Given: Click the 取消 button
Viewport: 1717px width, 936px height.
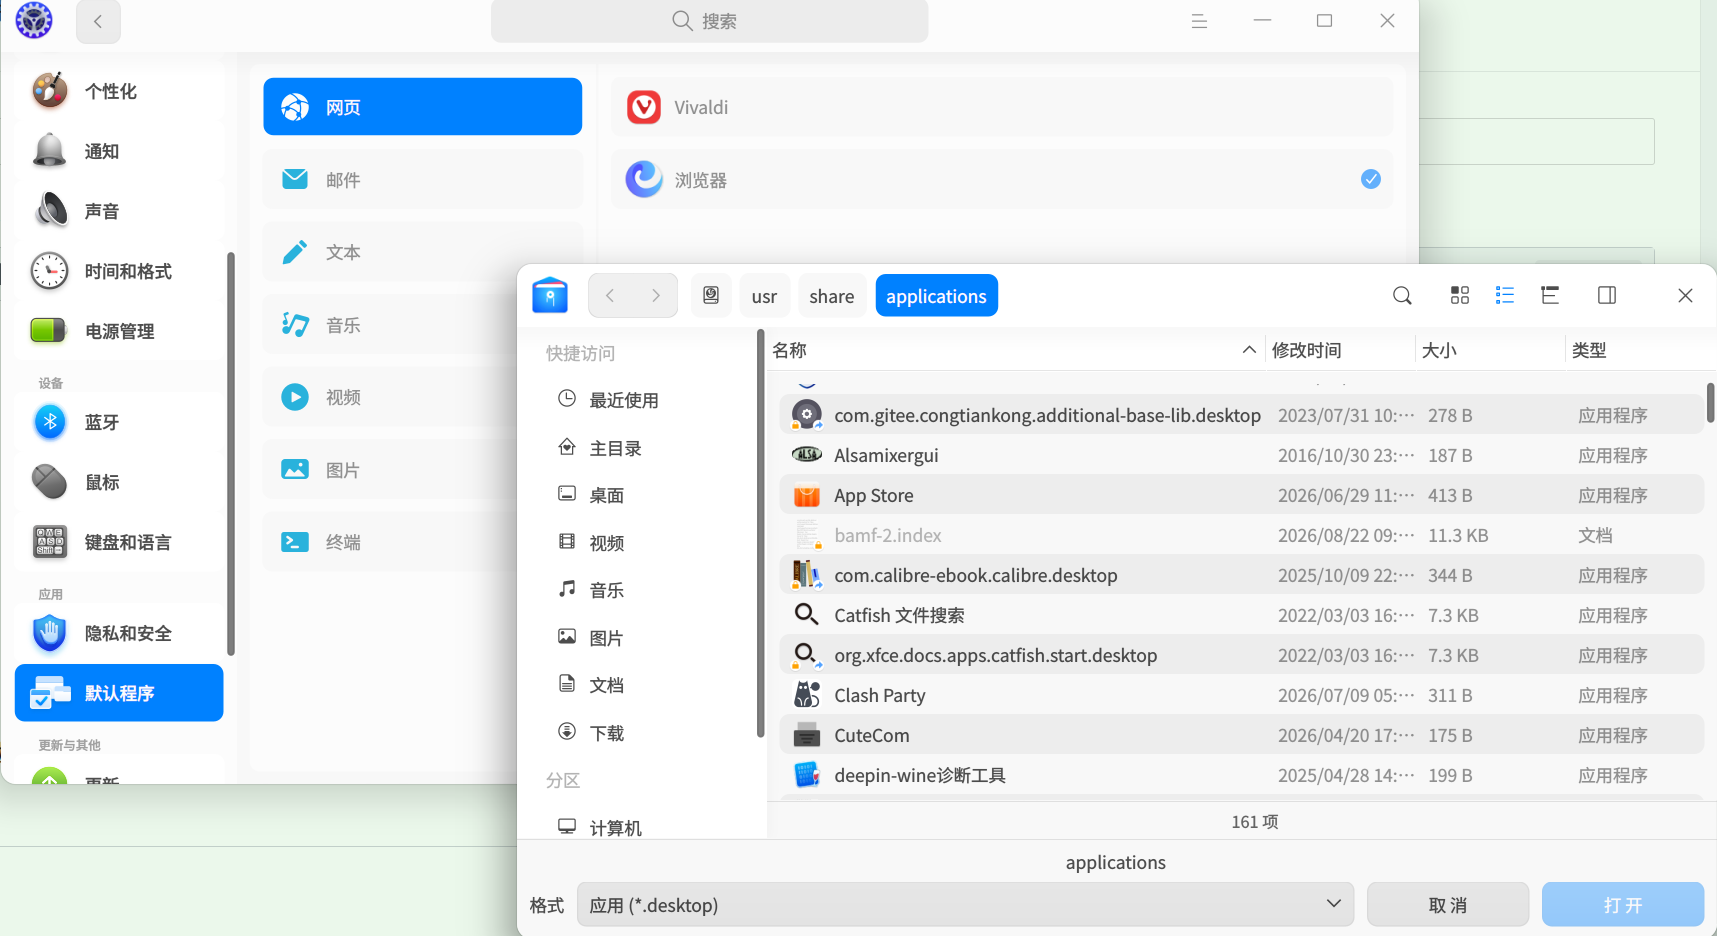Looking at the screenshot, I should coord(1447,905).
